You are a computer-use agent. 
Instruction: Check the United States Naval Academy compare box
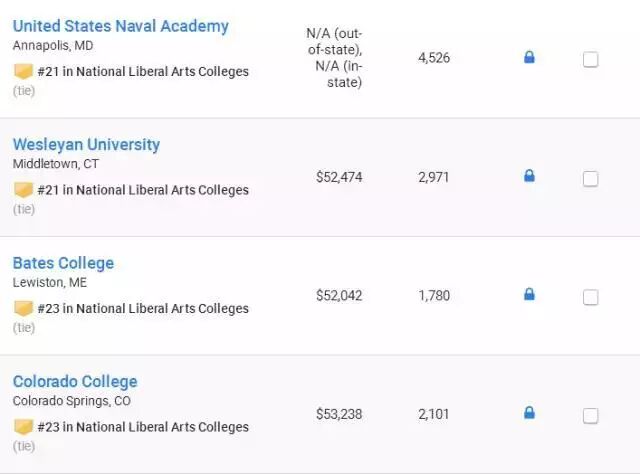(591, 60)
